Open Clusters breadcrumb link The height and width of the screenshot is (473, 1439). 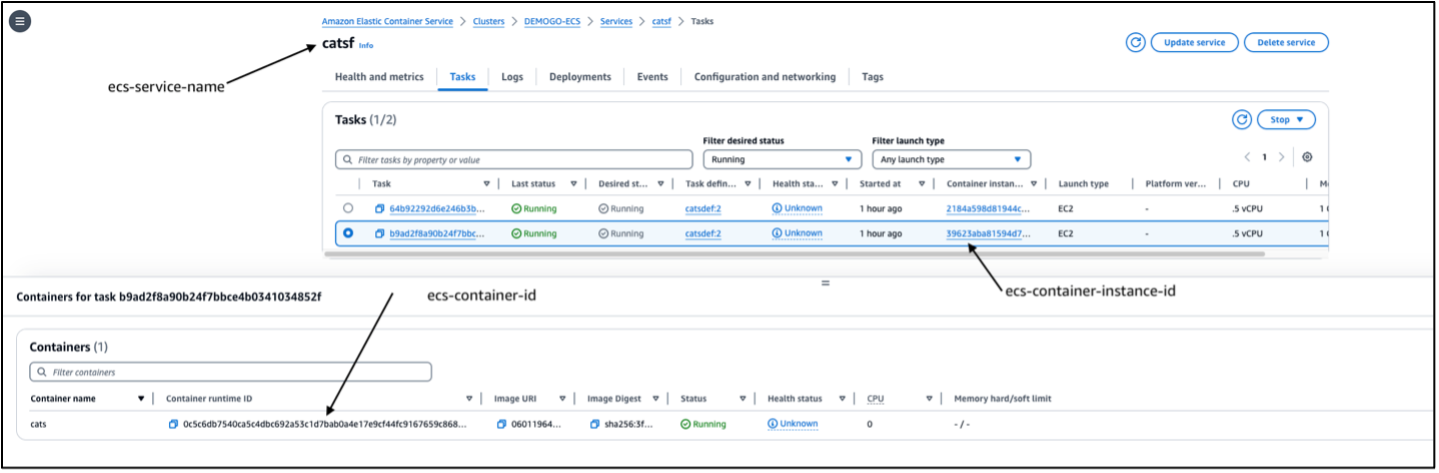(x=490, y=21)
